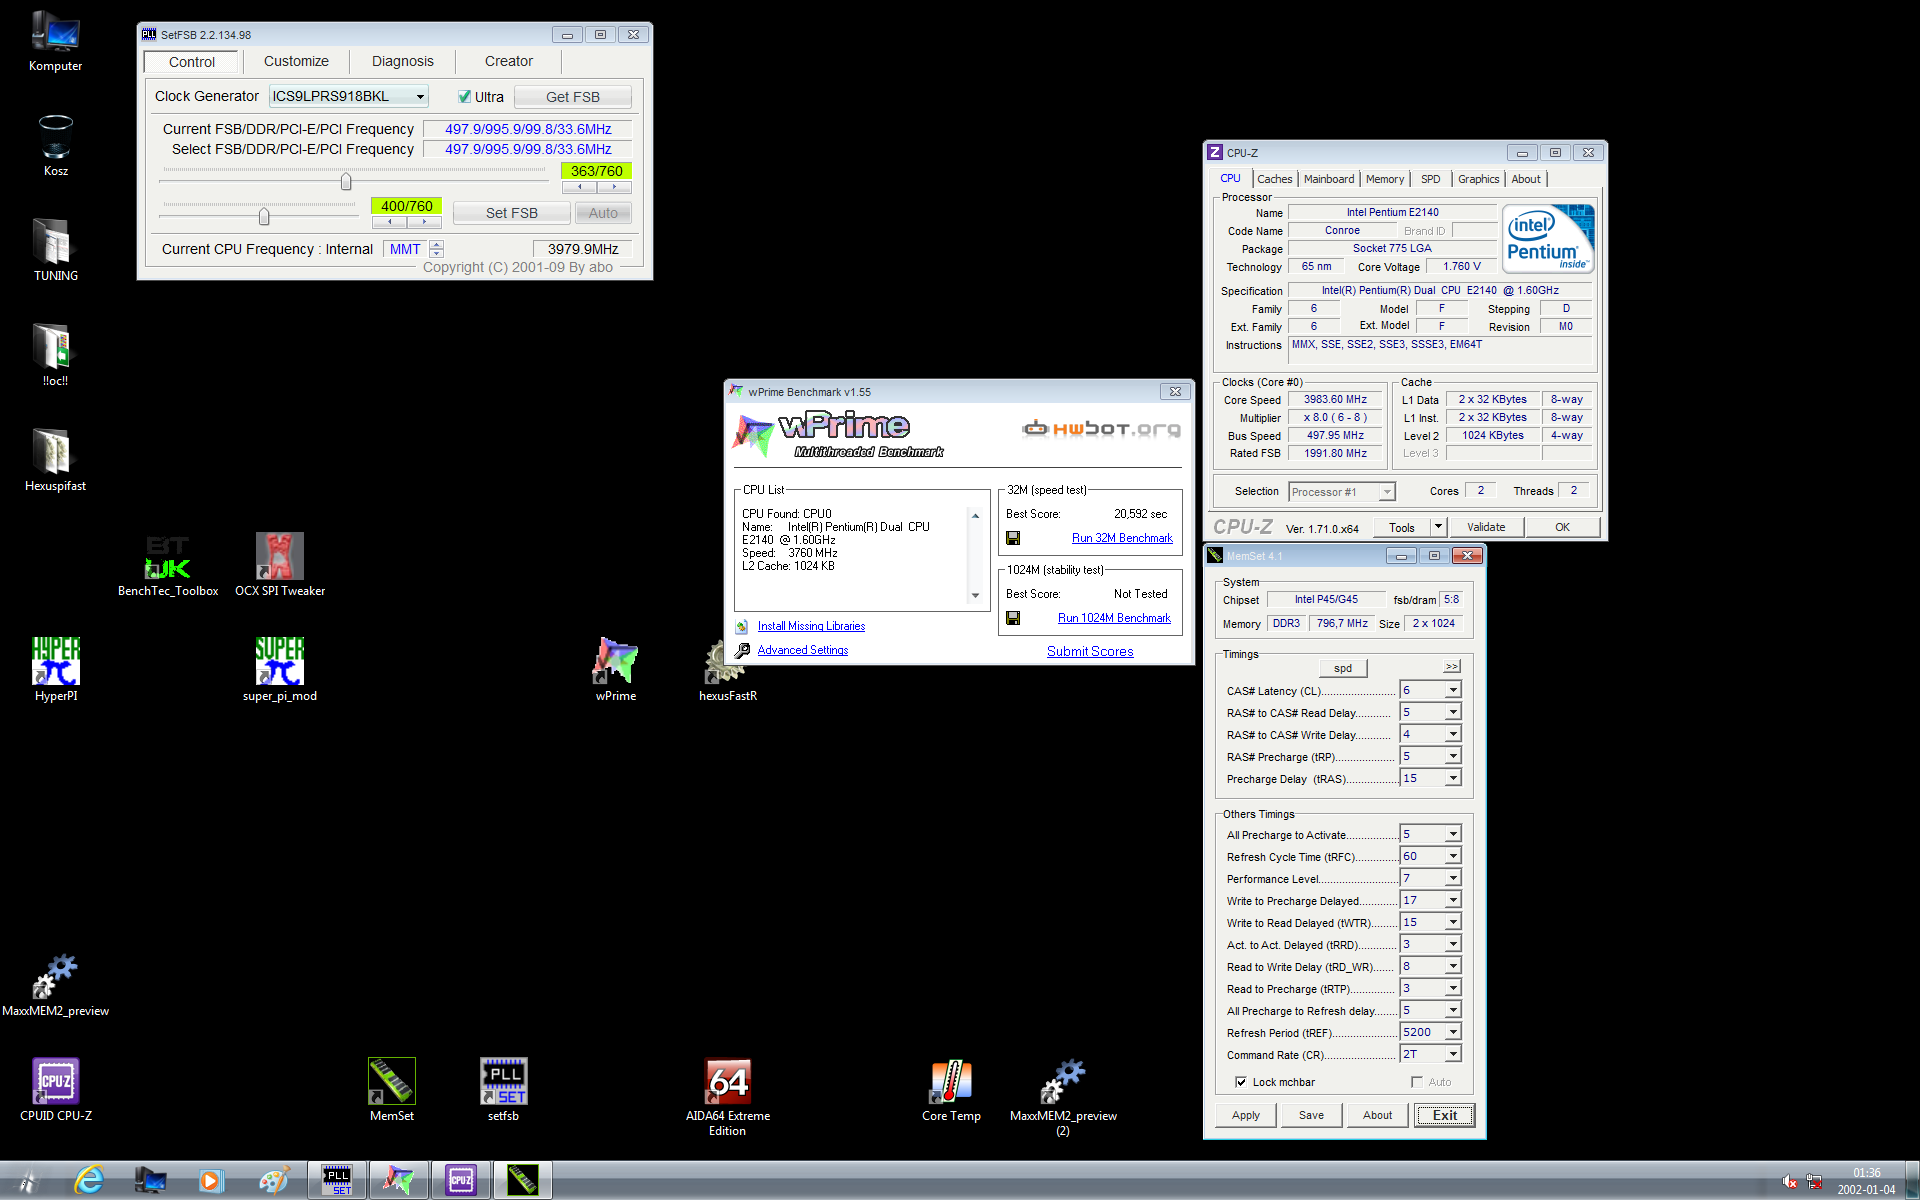Open MaxxMEM2_preview icon on left edge
The width and height of the screenshot is (1920, 1200).
(56, 985)
